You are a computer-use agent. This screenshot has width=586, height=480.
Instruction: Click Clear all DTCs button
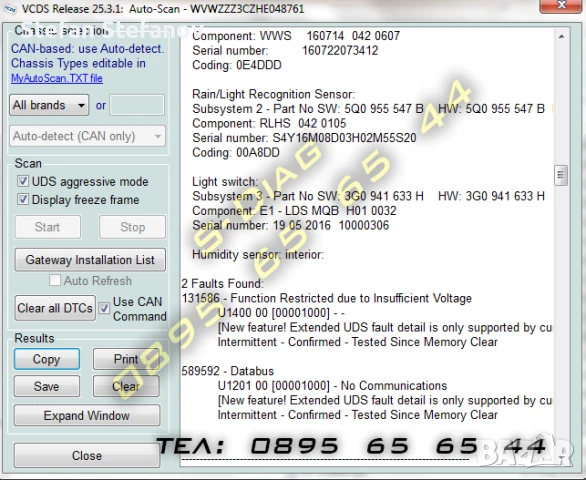click(x=55, y=308)
